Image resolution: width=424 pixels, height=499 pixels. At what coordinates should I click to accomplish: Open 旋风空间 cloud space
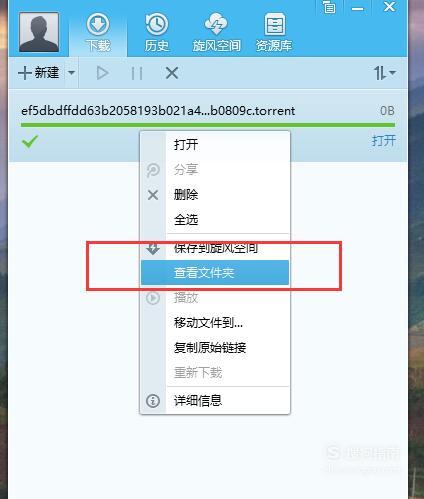pos(216,33)
